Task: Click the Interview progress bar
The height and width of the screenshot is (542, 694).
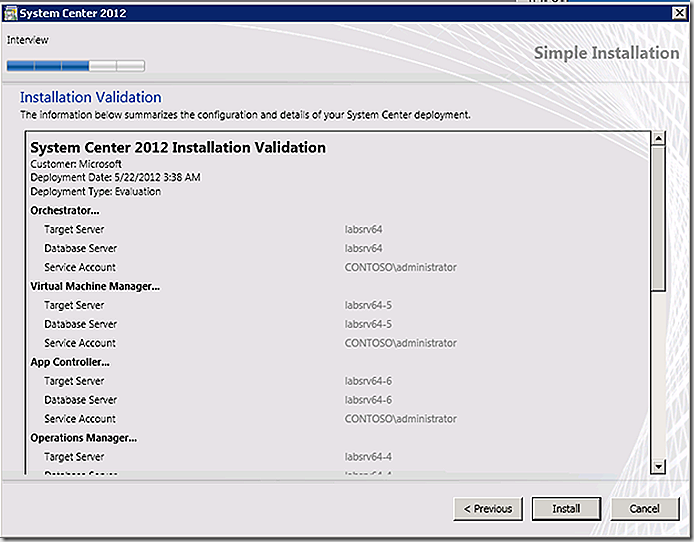Action: click(76, 66)
